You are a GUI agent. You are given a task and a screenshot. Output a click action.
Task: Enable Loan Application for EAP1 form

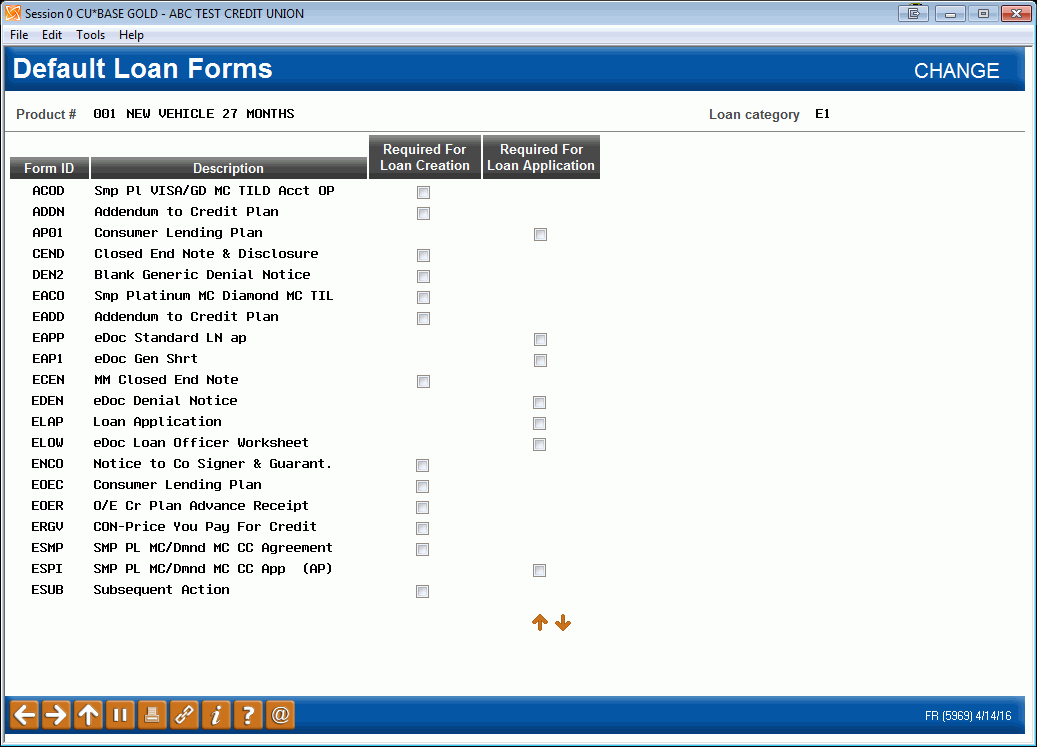(x=540, y=360)
